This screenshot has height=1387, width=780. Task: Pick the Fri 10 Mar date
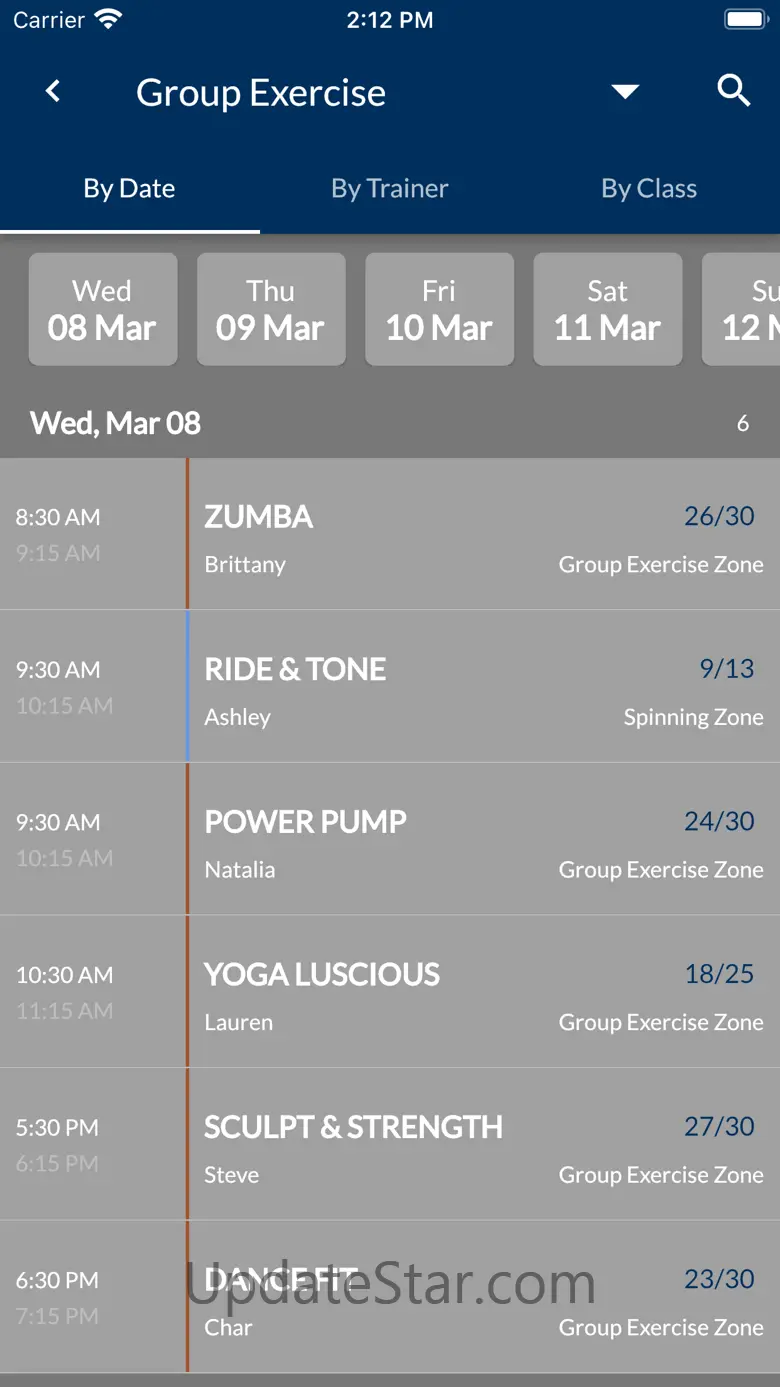click(439, 309)
